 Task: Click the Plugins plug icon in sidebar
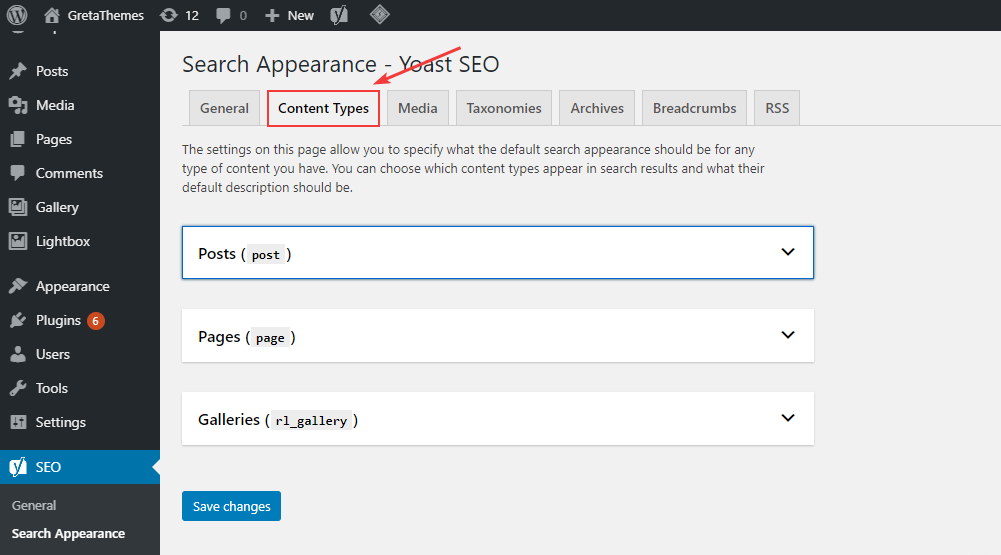18,320
